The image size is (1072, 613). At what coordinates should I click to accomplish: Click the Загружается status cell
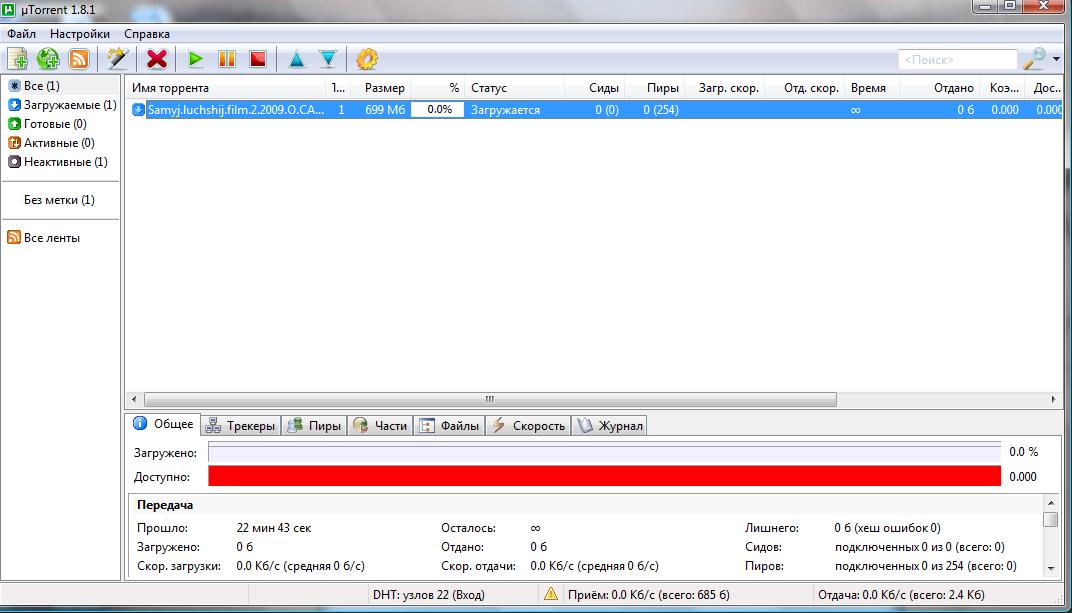(505, 109)
